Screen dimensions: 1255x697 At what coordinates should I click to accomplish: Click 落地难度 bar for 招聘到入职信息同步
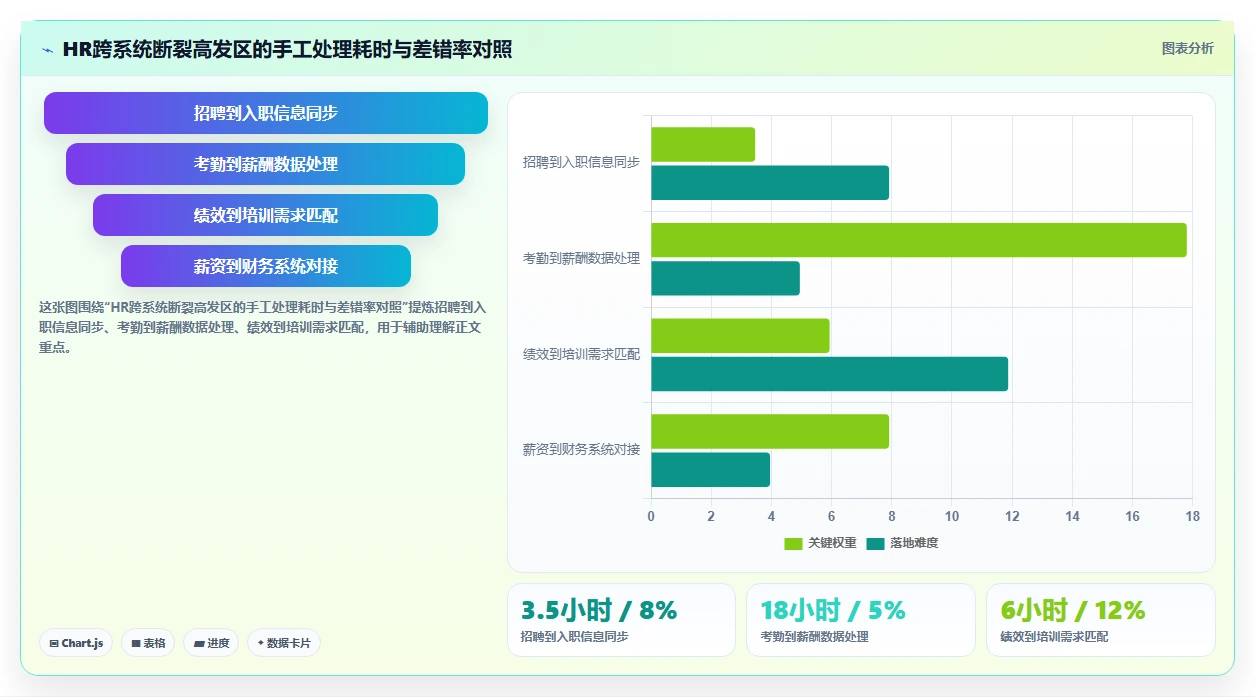point(770,183)
